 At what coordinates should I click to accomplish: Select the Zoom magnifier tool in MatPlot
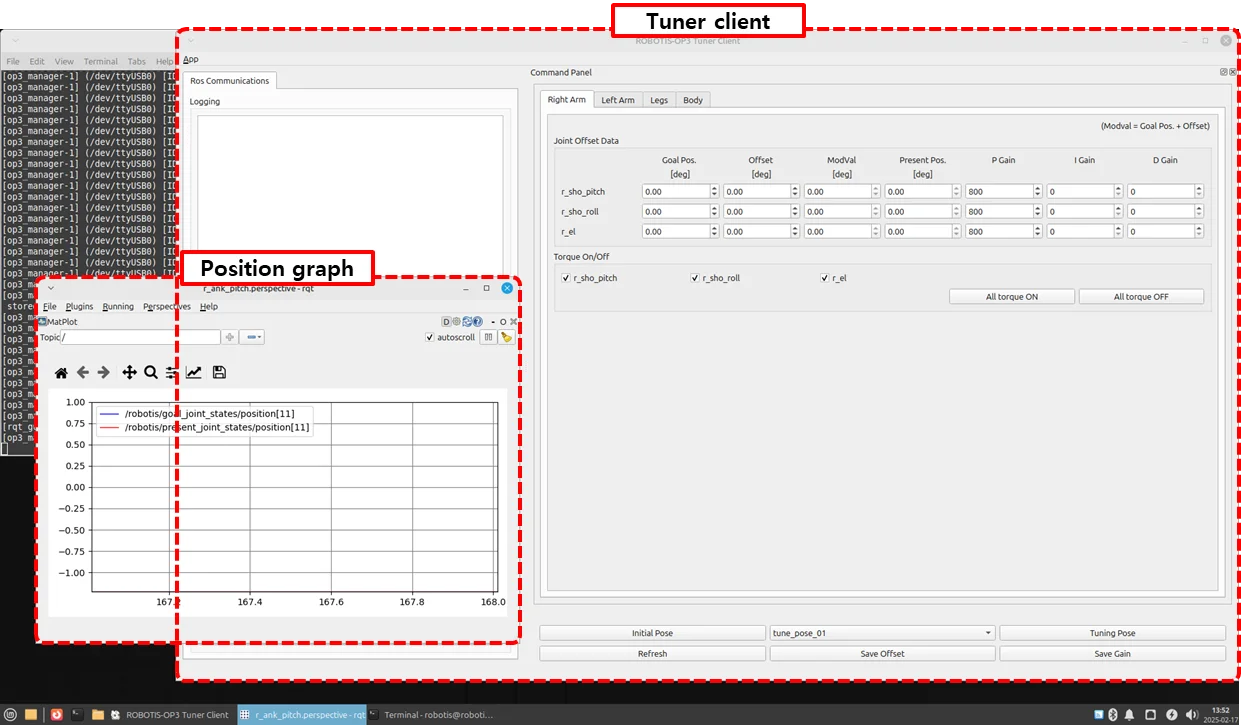pyautogui.click(x=151, y=372)
